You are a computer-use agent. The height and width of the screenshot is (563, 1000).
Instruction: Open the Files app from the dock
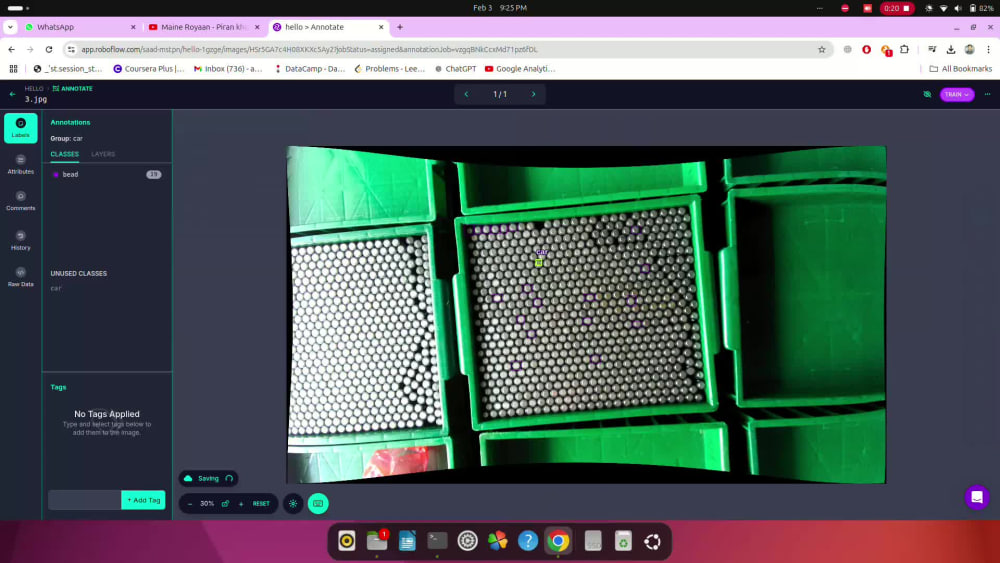point(377,541)
